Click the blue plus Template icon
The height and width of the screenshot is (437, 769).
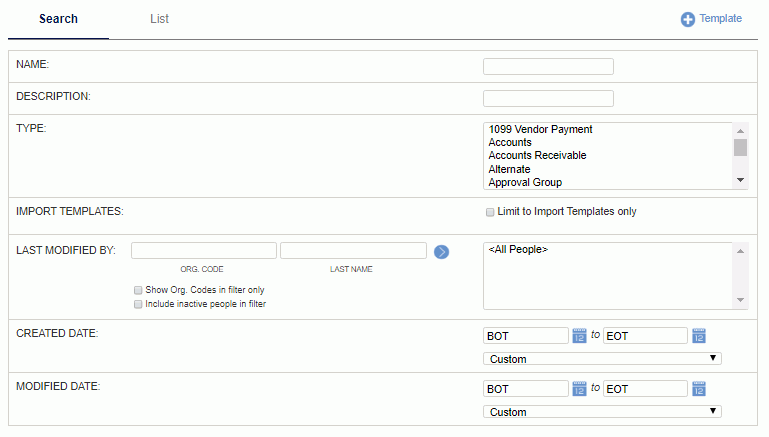[x=688, y=20]
